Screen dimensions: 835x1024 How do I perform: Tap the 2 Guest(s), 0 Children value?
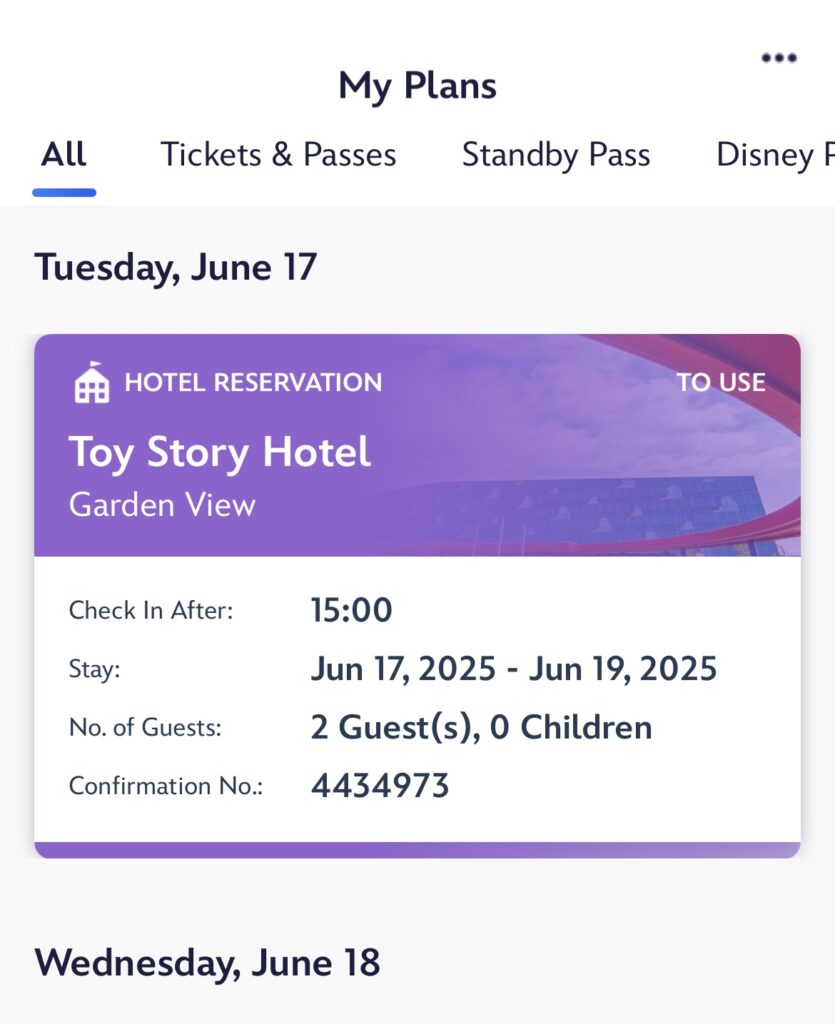pyautogui.click(x=481, y=727)
